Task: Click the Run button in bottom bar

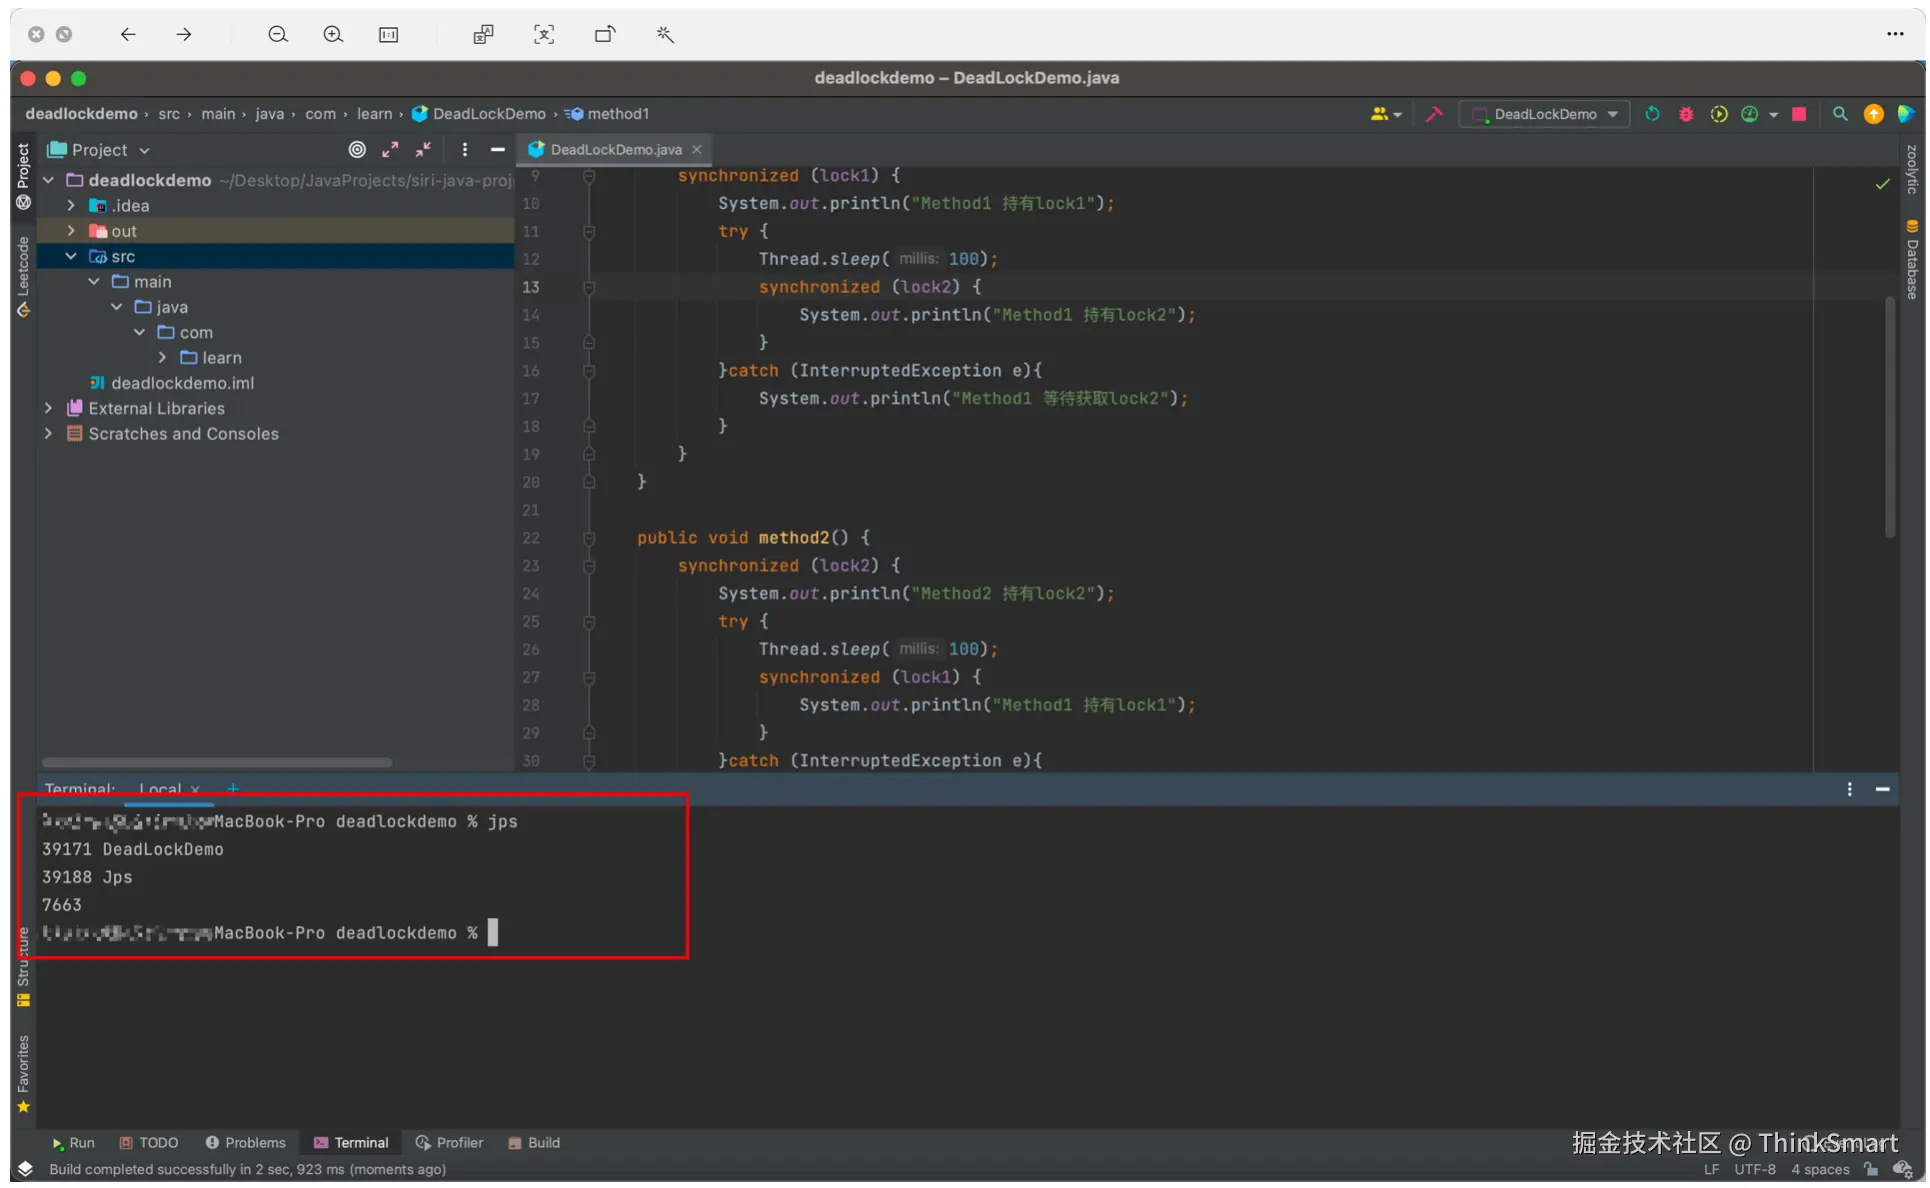Action: tap(72, 1142)
